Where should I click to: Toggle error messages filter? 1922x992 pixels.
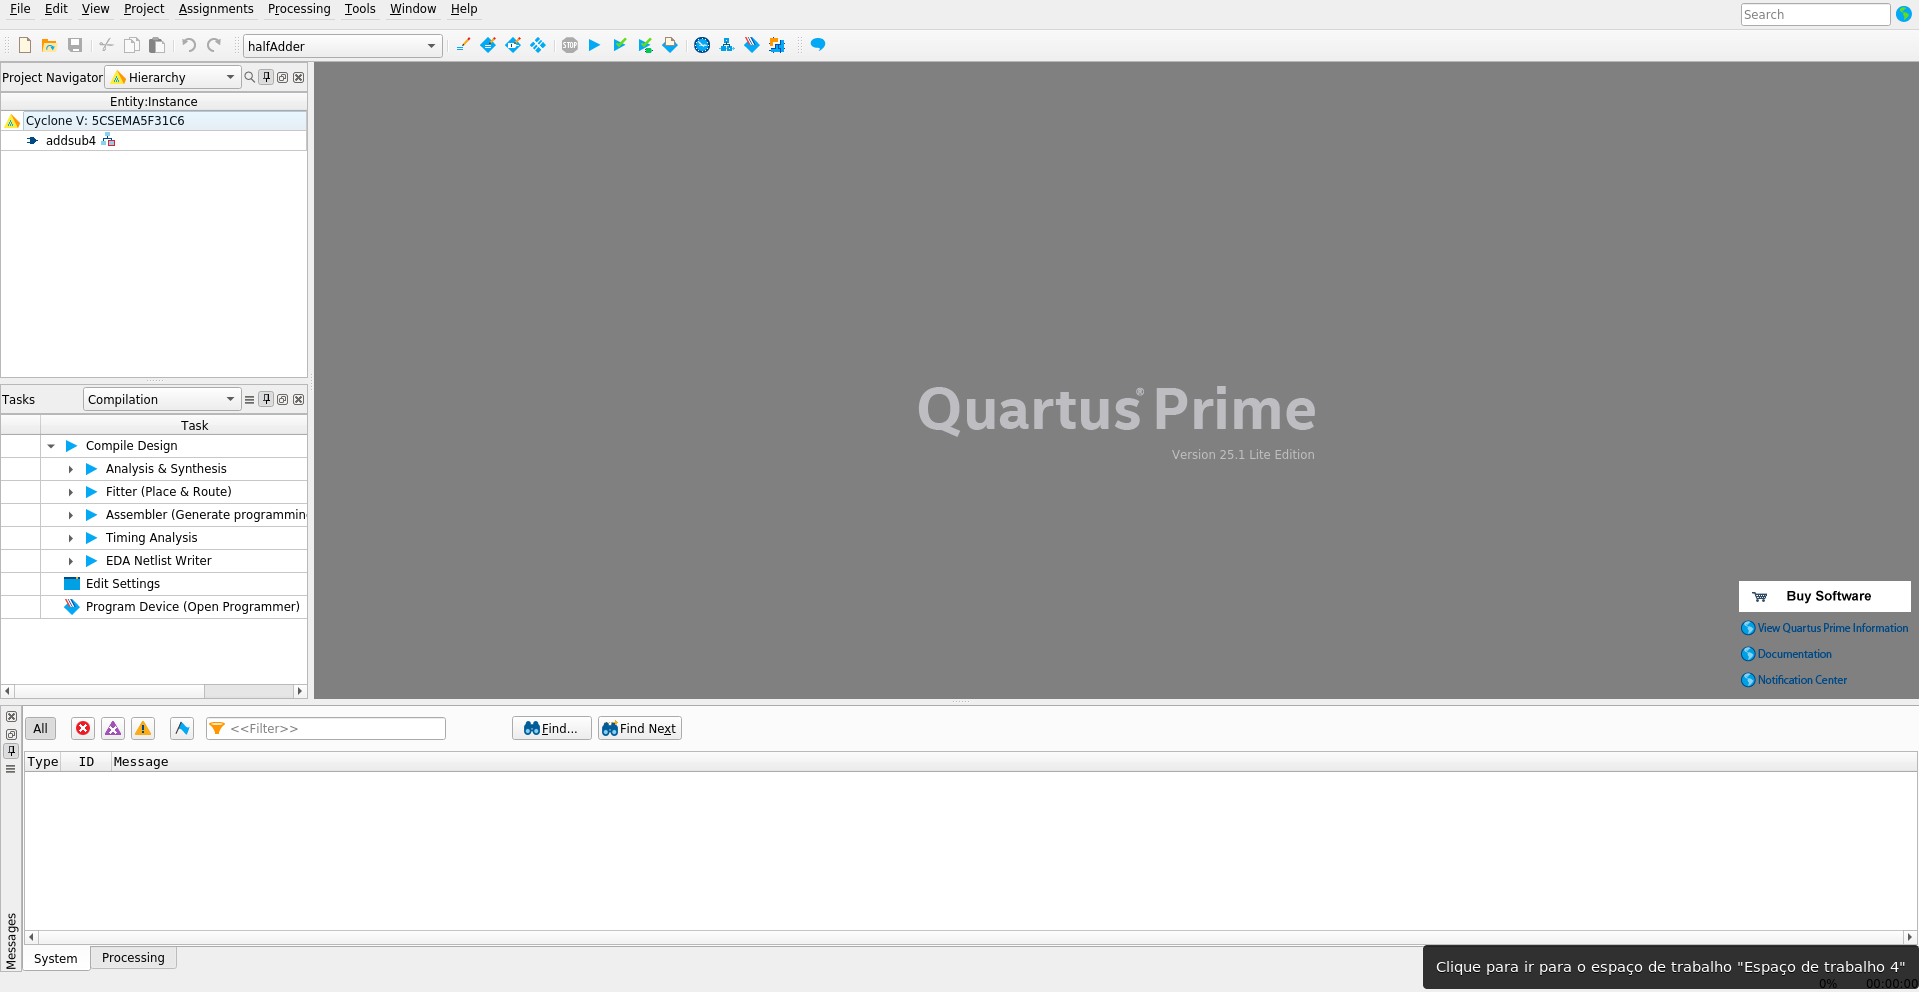pos(83,729)
